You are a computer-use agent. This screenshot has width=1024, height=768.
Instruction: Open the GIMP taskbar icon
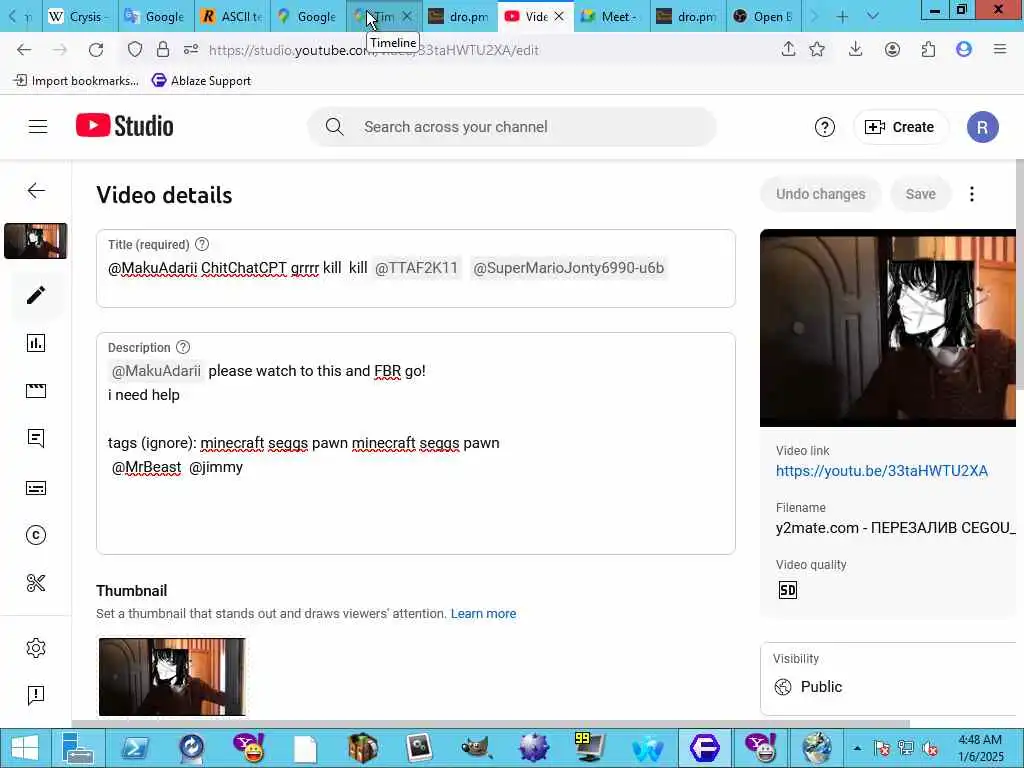[x=476, y=748]
